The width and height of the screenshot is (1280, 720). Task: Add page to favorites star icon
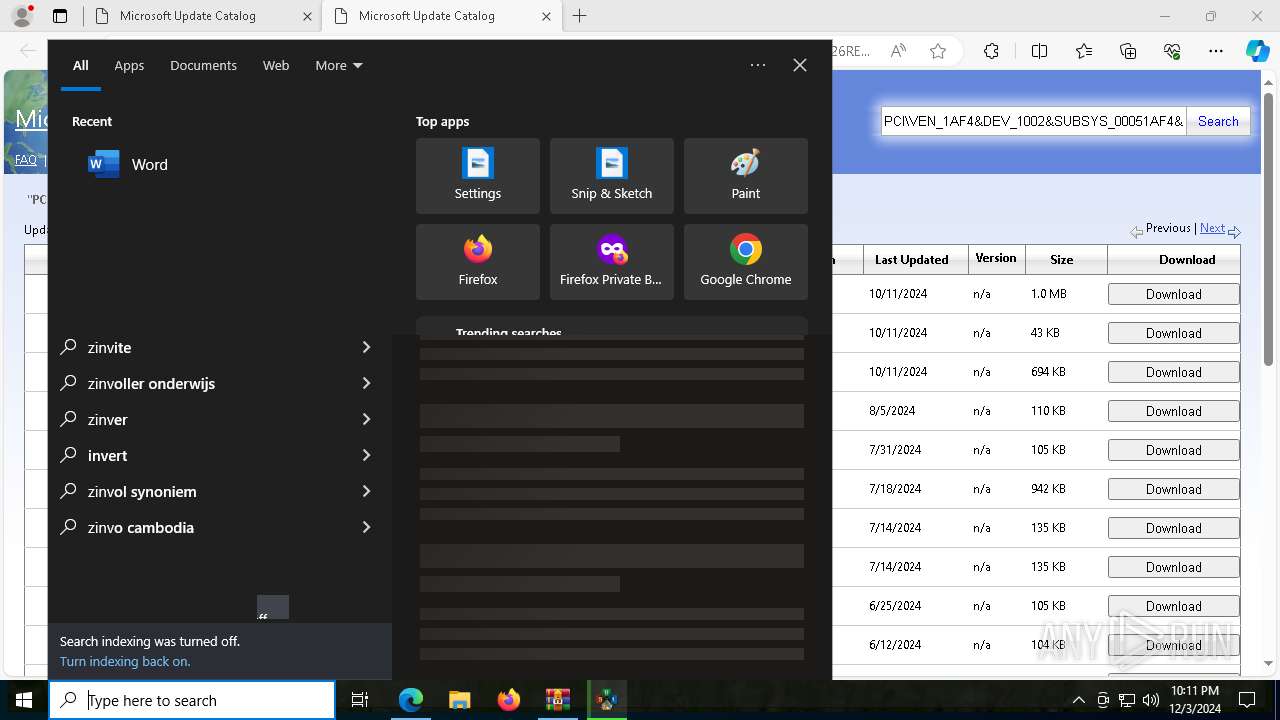coord(938,51)
